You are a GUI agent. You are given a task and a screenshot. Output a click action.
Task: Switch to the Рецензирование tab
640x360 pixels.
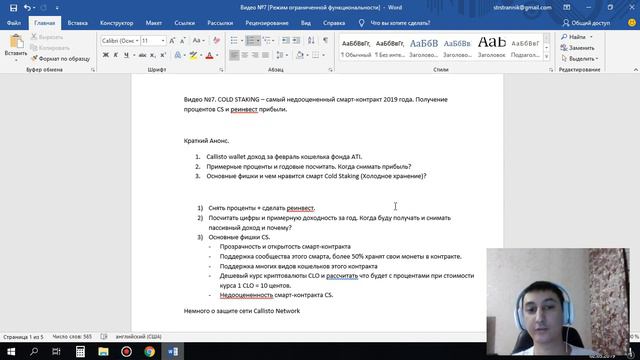coord(267,23)
